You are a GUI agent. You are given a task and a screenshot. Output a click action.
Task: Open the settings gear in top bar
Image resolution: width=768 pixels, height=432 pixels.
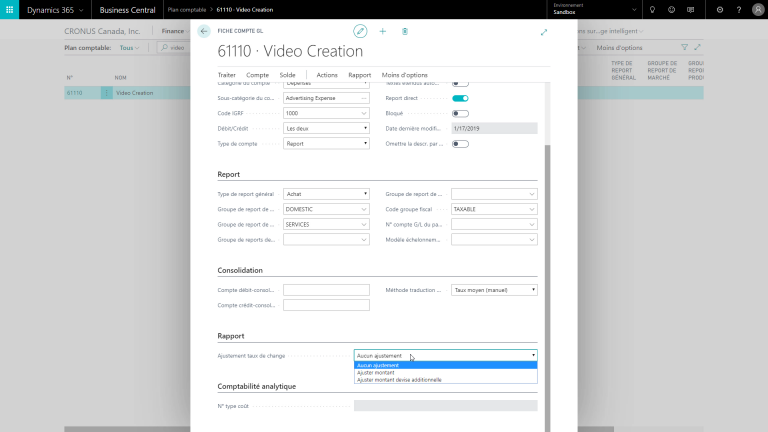pyautogui.click(x=719, y=9)
